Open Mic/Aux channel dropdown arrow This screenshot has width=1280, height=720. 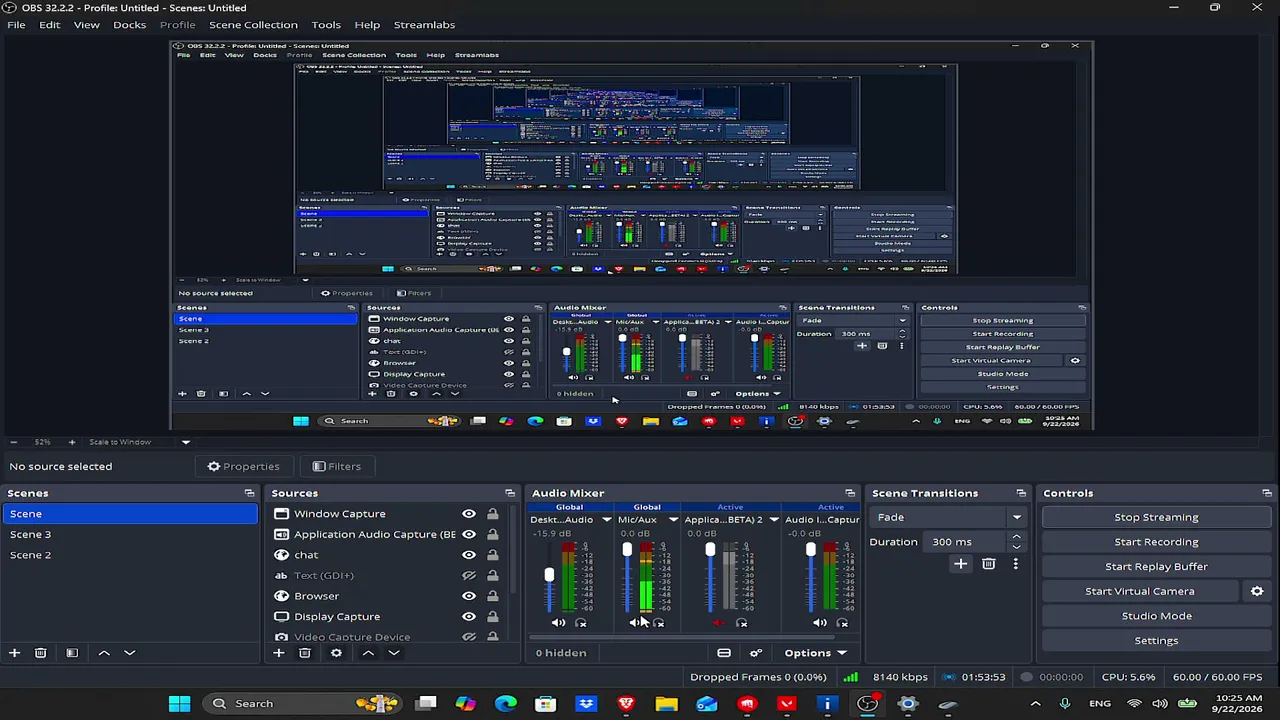(673, 520)
